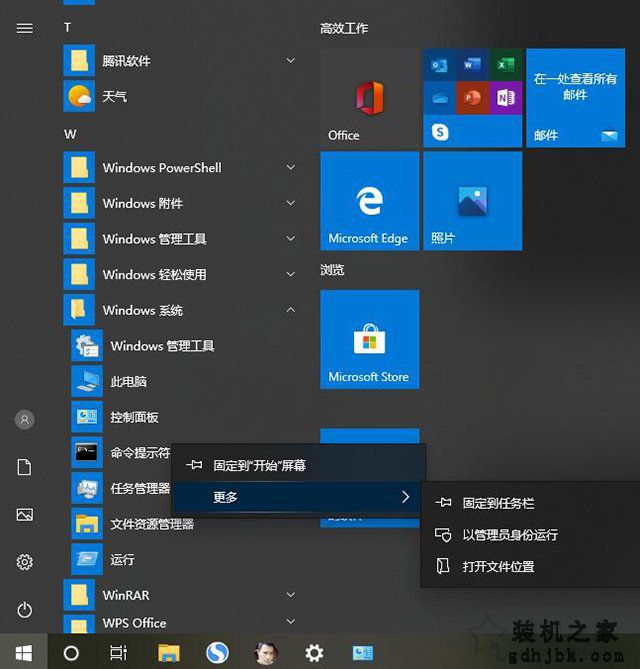Viewport: 640px width, 669px height.
Task: Expand the Windows 附件 folder chevron
Action: click(x=291, y=203)
